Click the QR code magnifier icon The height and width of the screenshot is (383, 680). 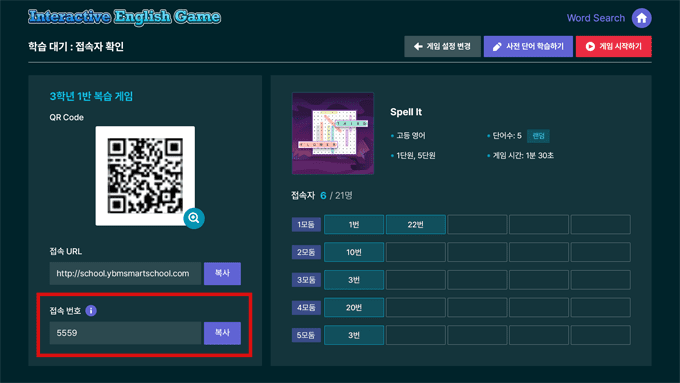[194, 218]
